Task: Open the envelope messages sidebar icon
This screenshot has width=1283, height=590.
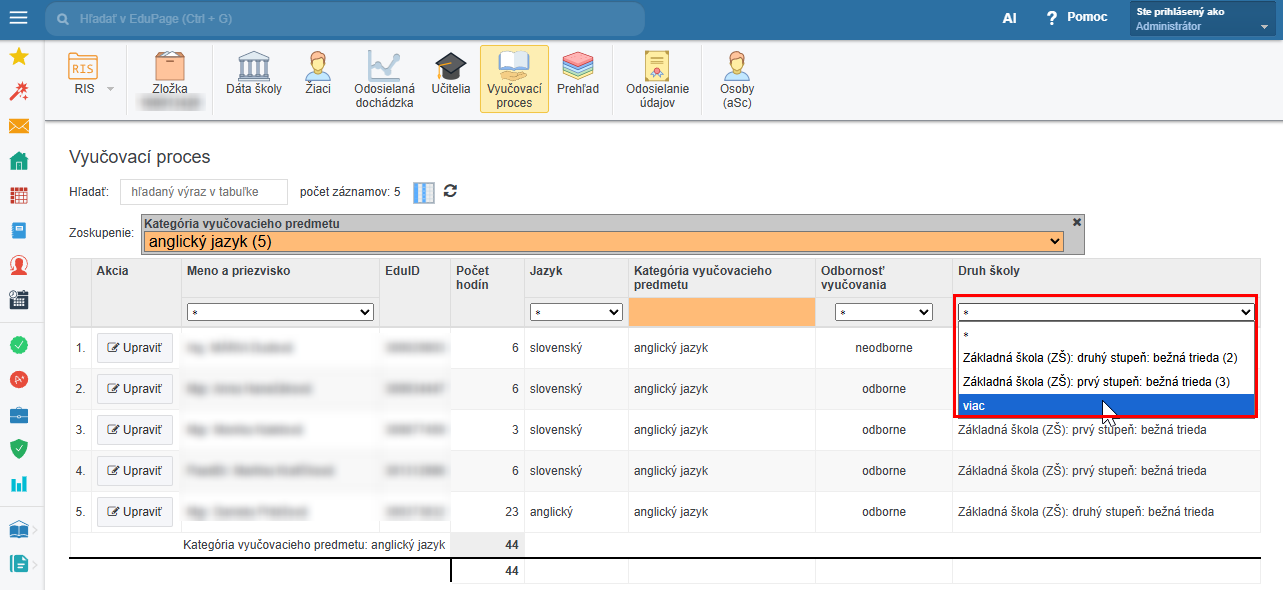Action: [x=18, y=126]
